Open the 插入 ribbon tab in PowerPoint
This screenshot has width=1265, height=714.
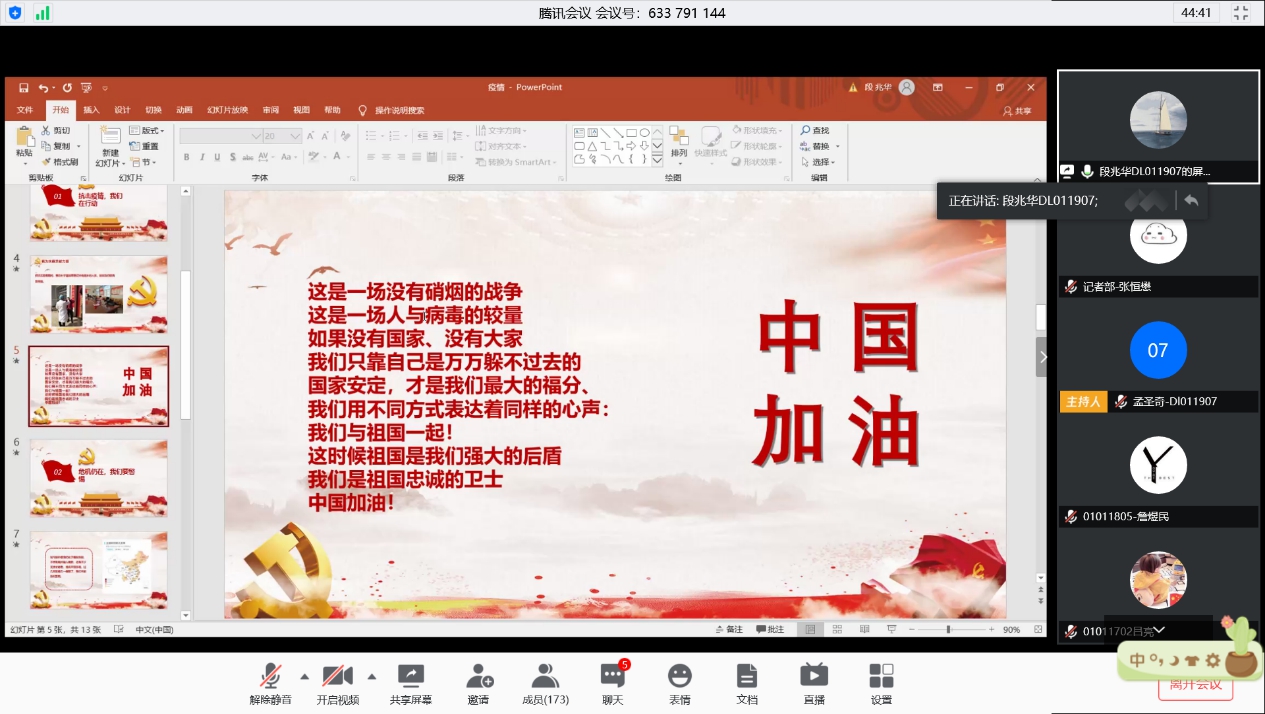coord(91,110)
